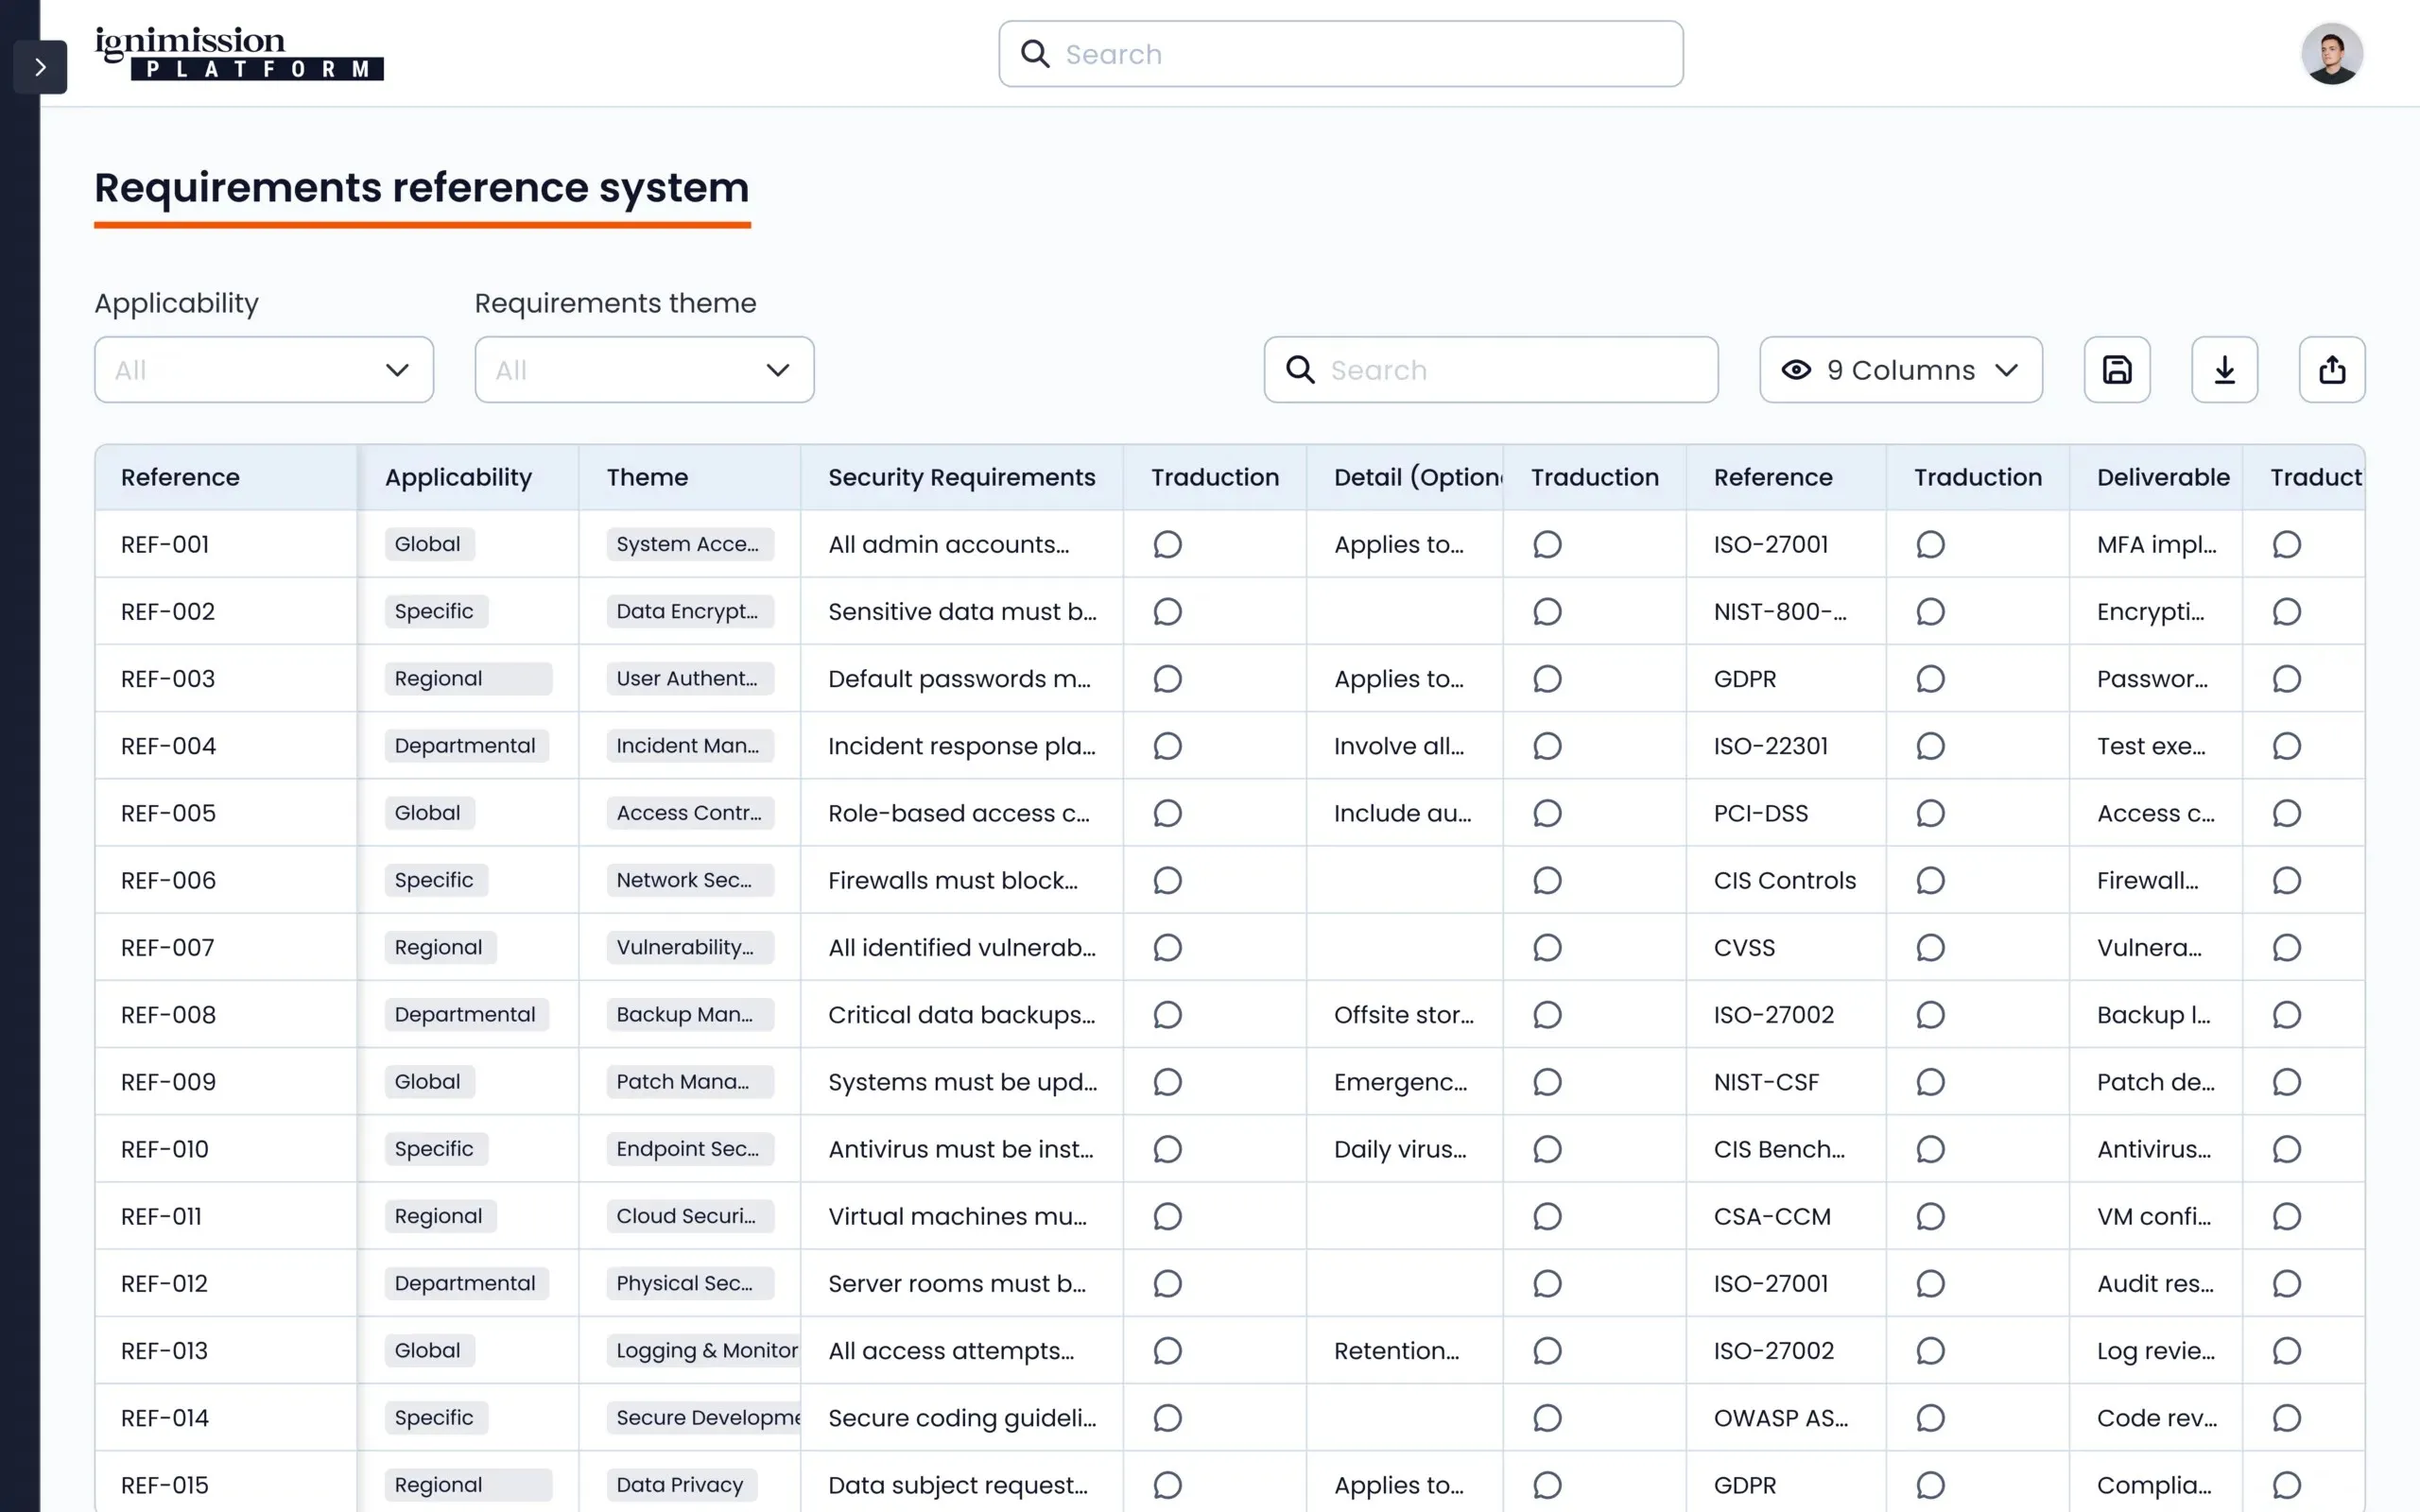Click the 'VM confi...' deliverable cell
This screenshot has height=1512, width=2420.
(2154, 1217)
